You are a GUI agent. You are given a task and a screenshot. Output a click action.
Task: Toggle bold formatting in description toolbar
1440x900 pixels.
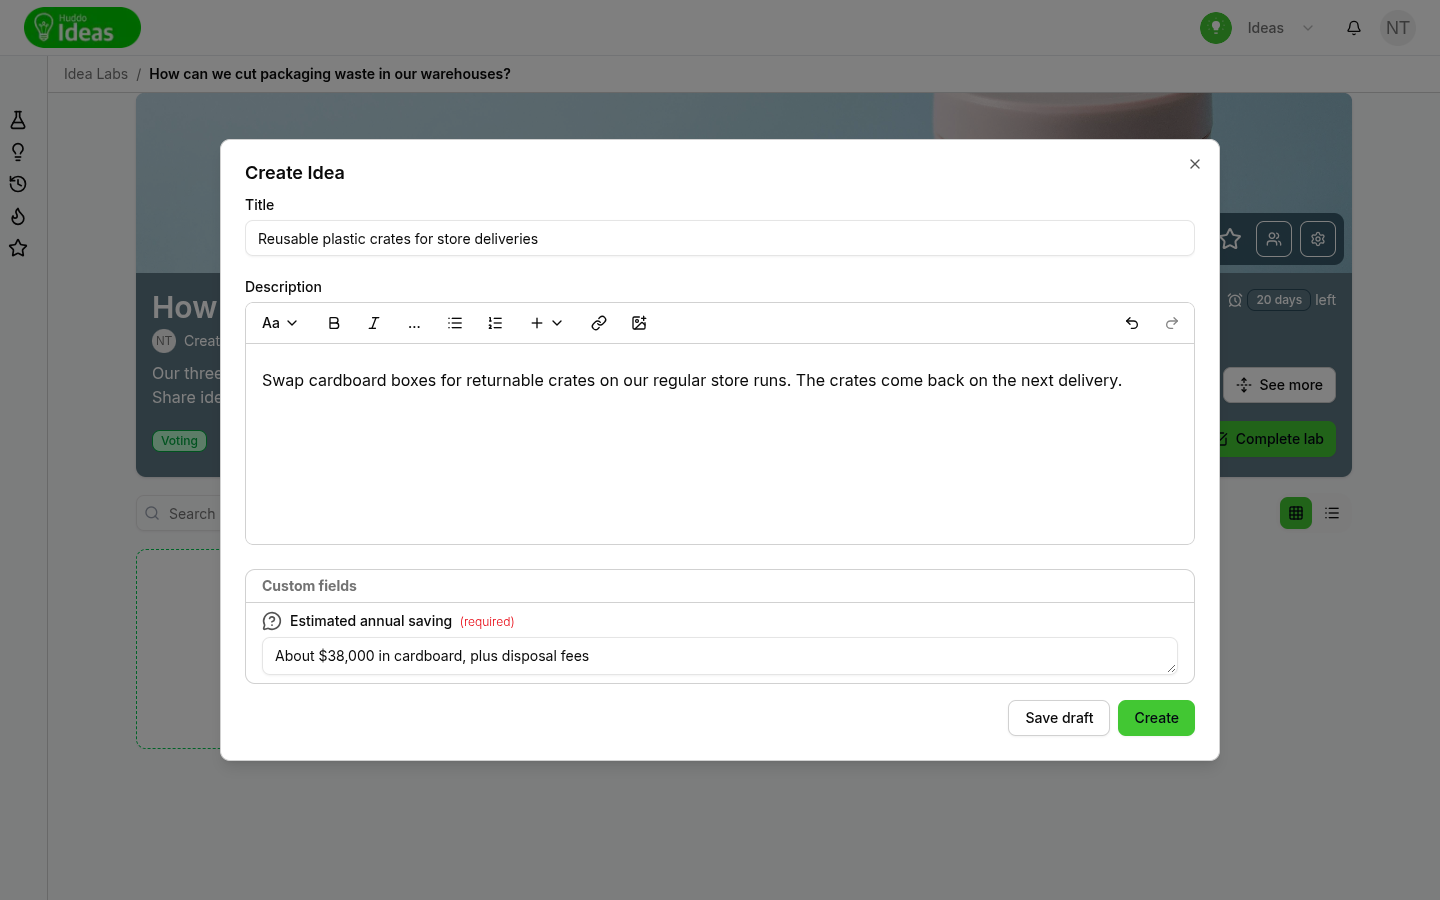tap(334, 323)
